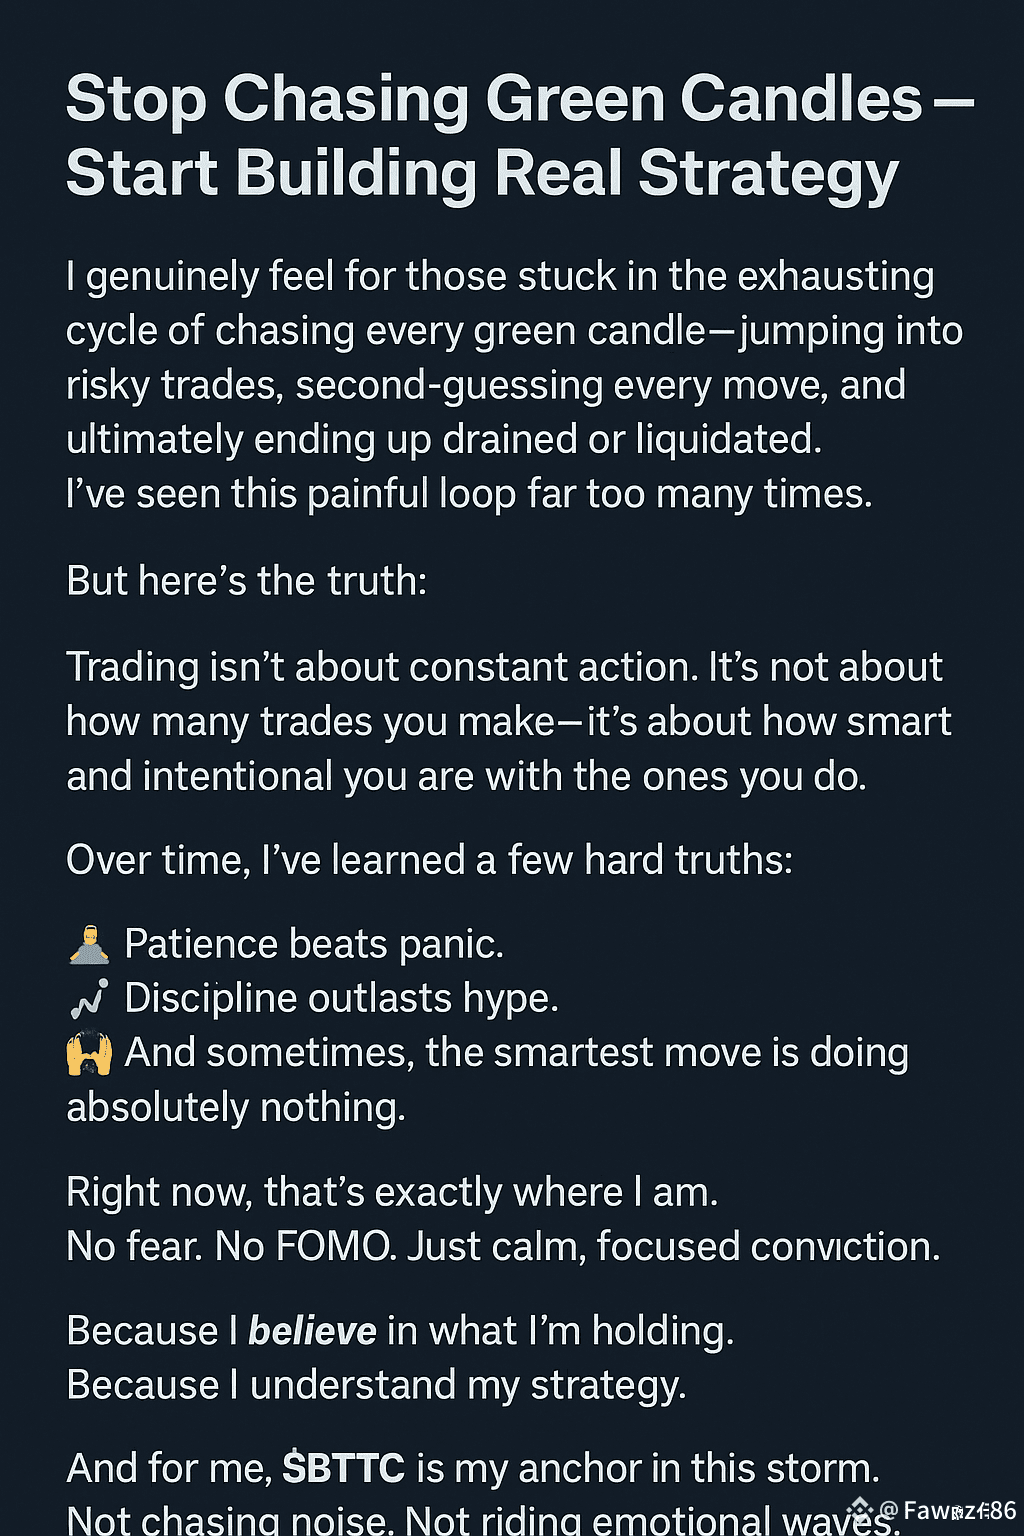Click the raised hands emoji
Image resolution: width=1024 pixels, height=1536 pixels.
89,1053
